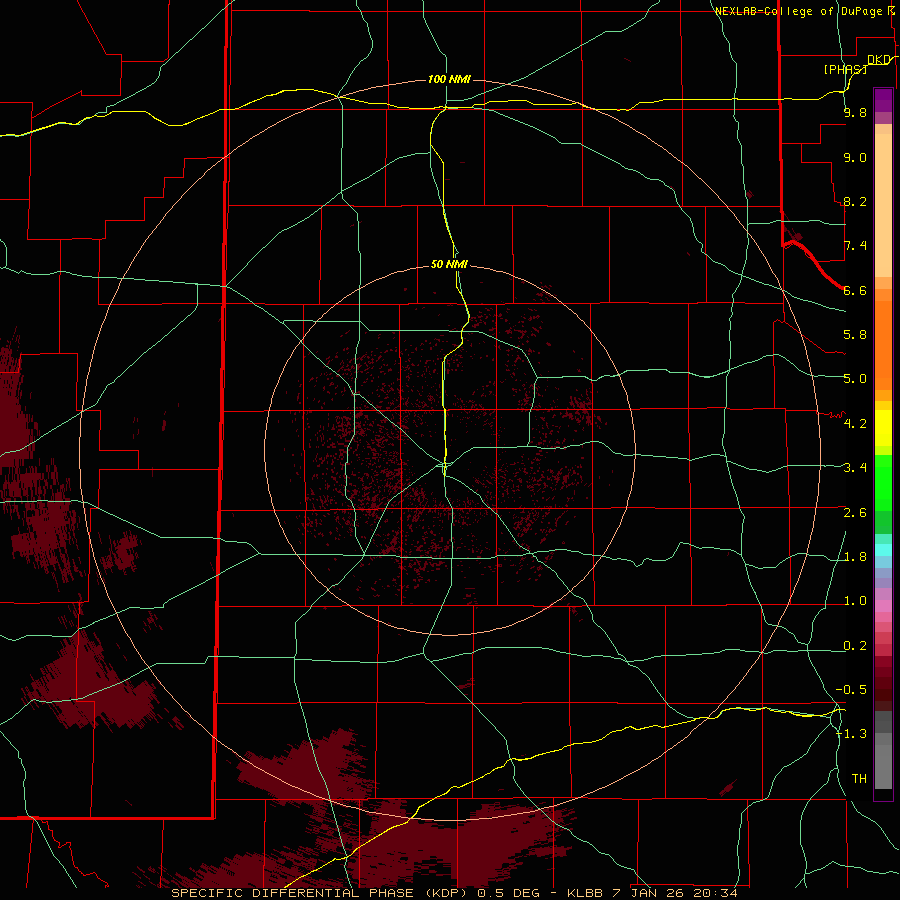The image size is (900, 900).
Task: Click the 4.2 legend value
Action: [855, 424]
